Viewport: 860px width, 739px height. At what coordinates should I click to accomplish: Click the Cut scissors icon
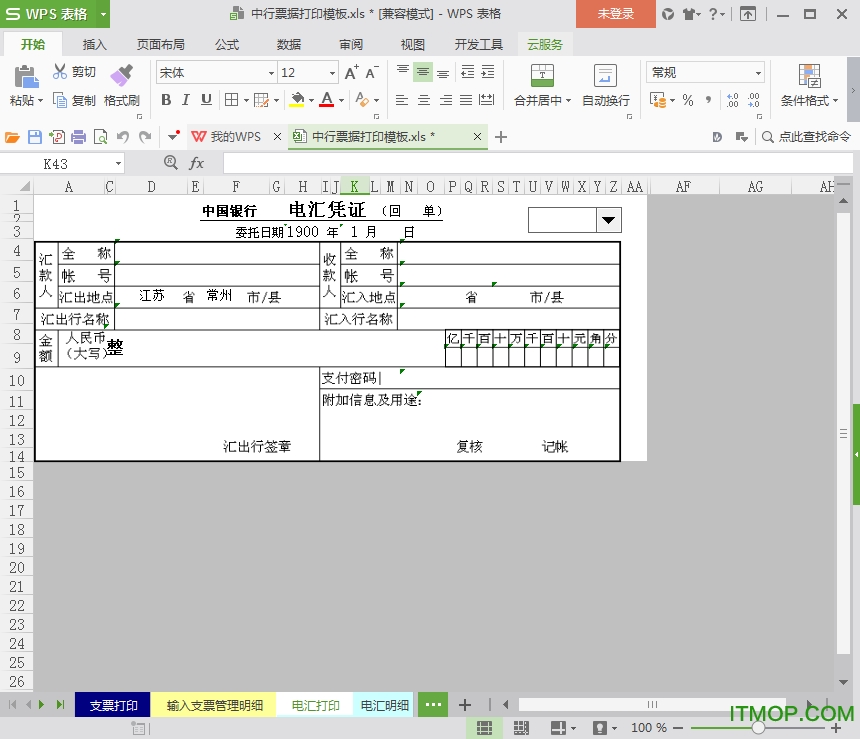coord(59,71)
